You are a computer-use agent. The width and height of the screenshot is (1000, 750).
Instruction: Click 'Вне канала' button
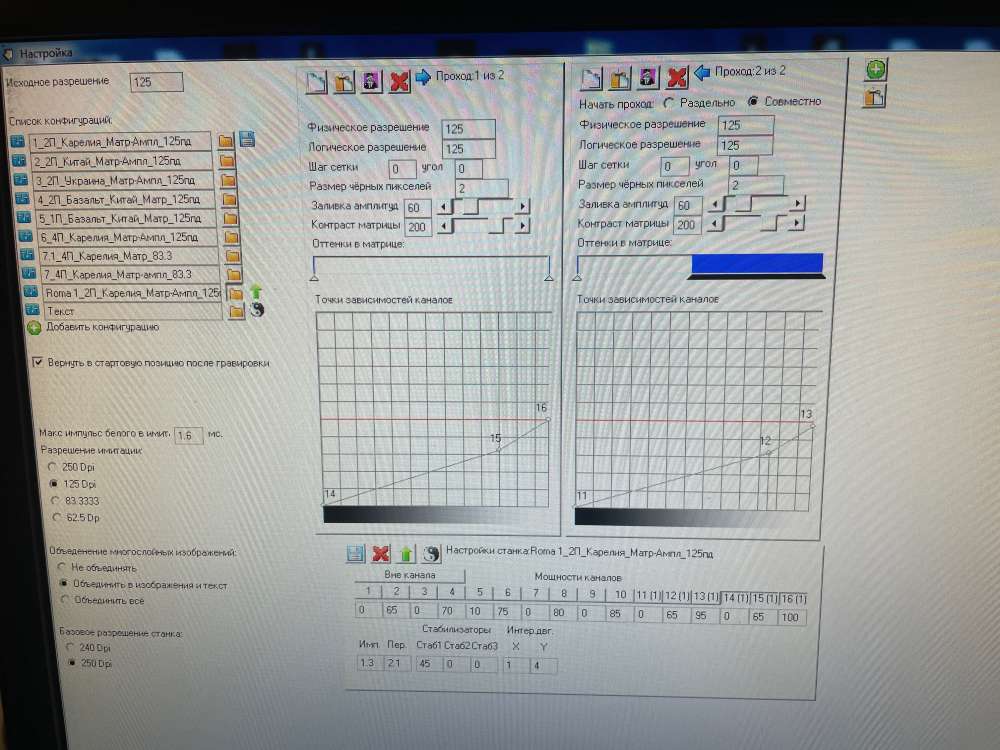pyautogui.click(x=410, y=576)
